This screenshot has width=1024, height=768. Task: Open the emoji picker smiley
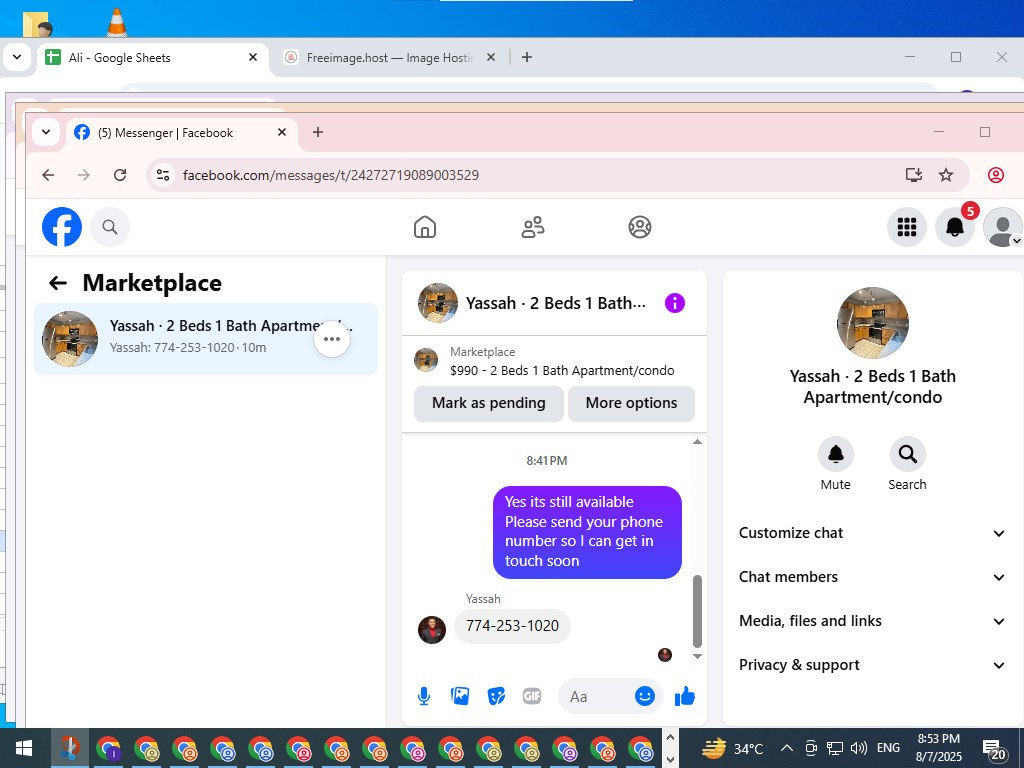pos(645,696)
